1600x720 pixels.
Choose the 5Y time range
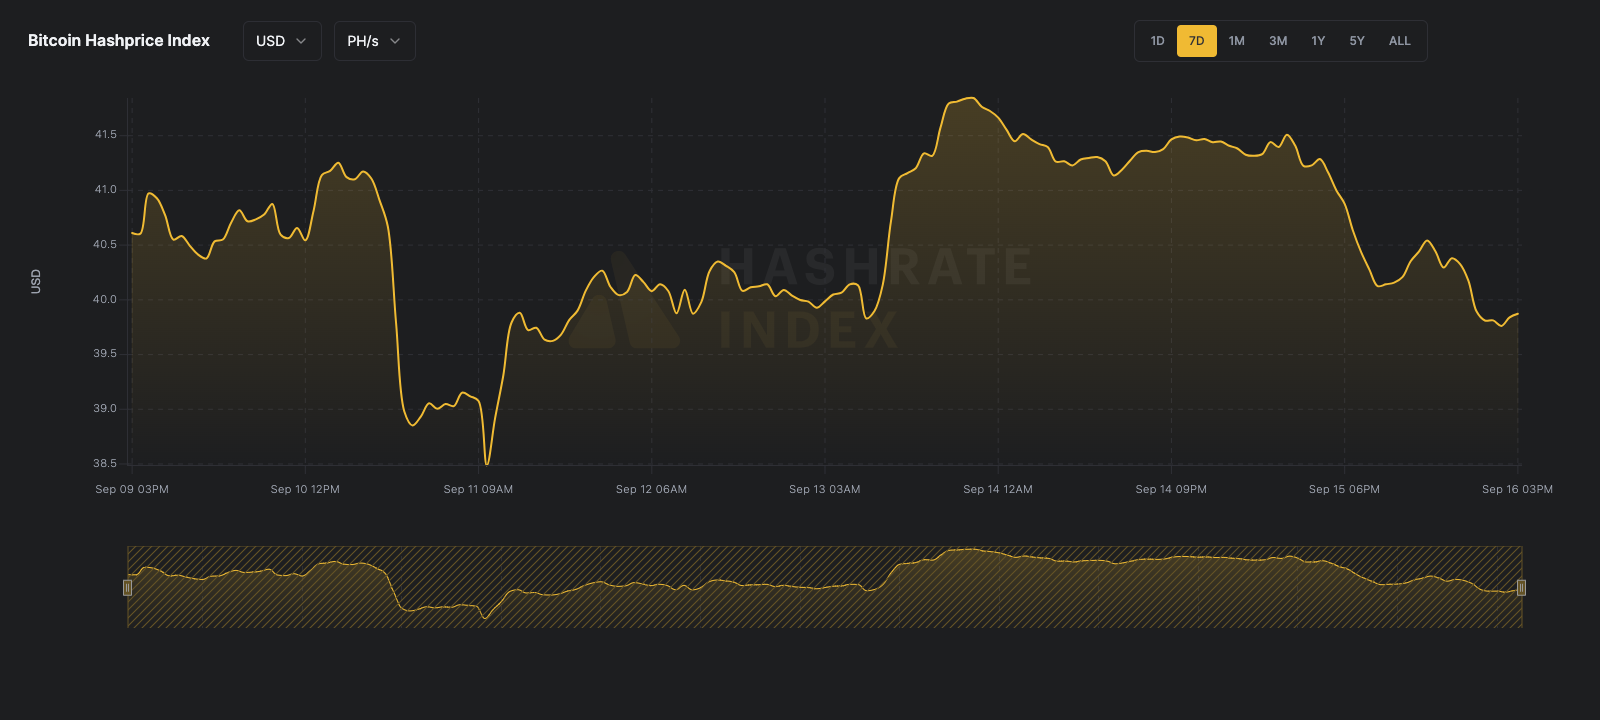(x=1357, y=41)
